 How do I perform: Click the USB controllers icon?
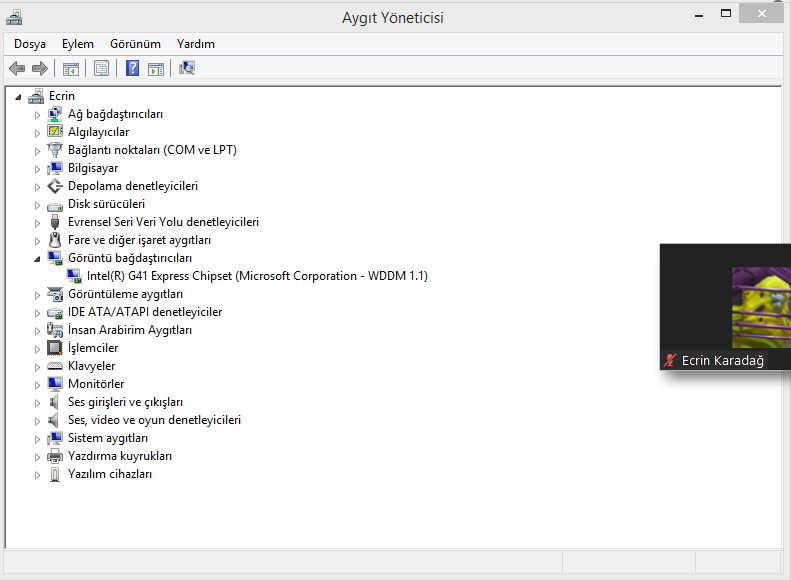[54, 222]
